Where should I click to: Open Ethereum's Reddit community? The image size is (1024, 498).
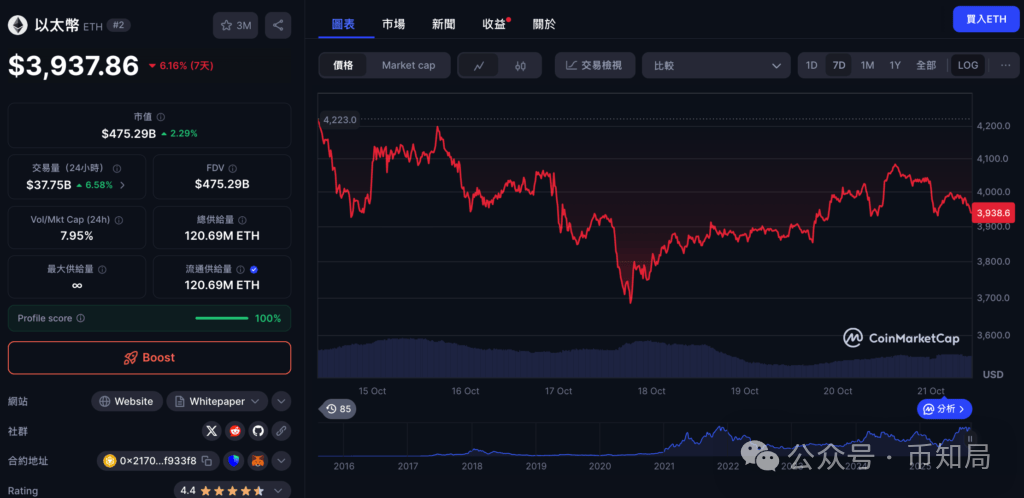coord(234,431)
